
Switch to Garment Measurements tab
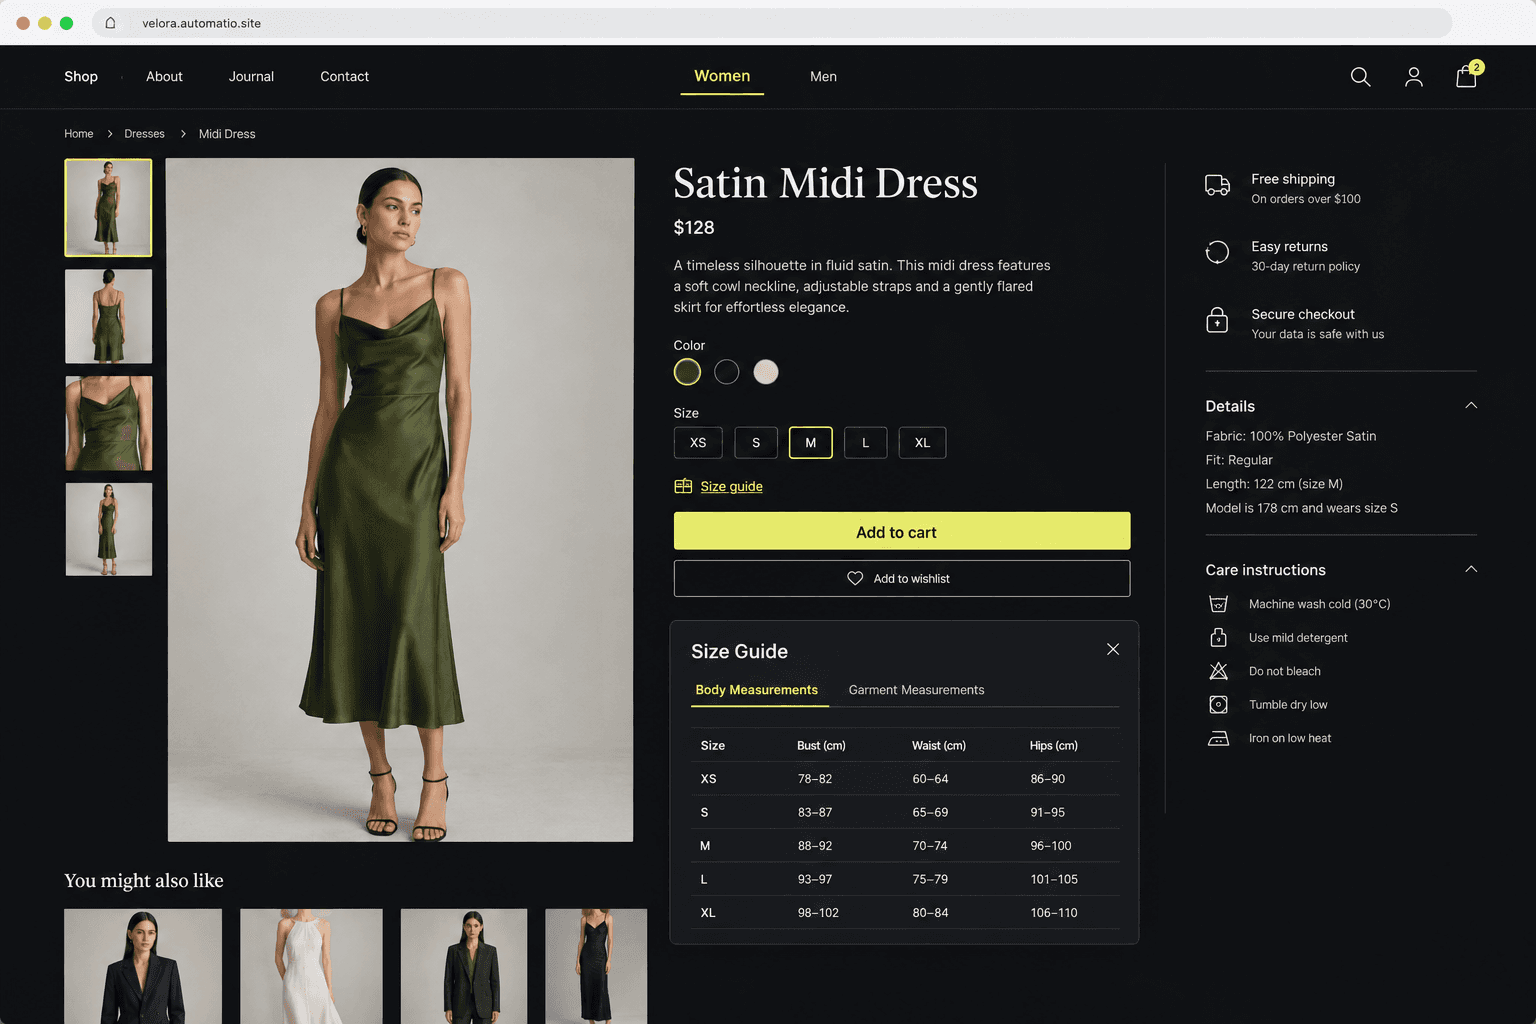916,690
